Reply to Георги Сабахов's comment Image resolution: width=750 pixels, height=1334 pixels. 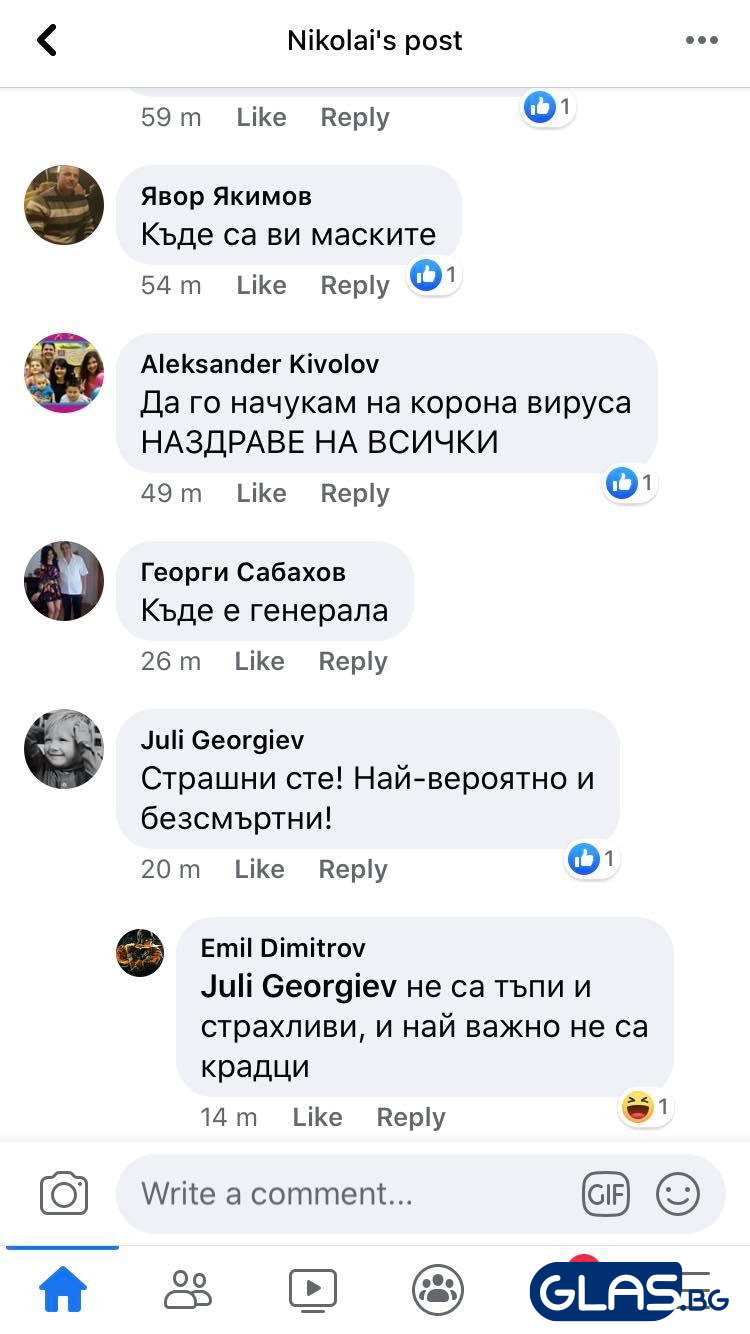[353, 661]
